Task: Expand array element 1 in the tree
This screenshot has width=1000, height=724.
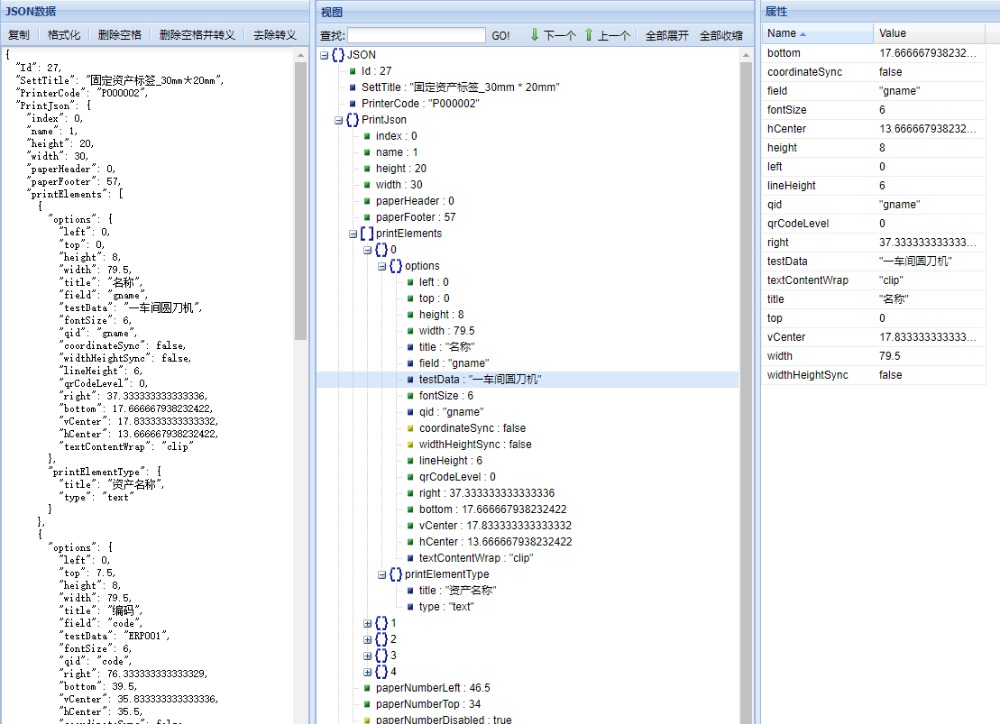Action: point(367,623)
